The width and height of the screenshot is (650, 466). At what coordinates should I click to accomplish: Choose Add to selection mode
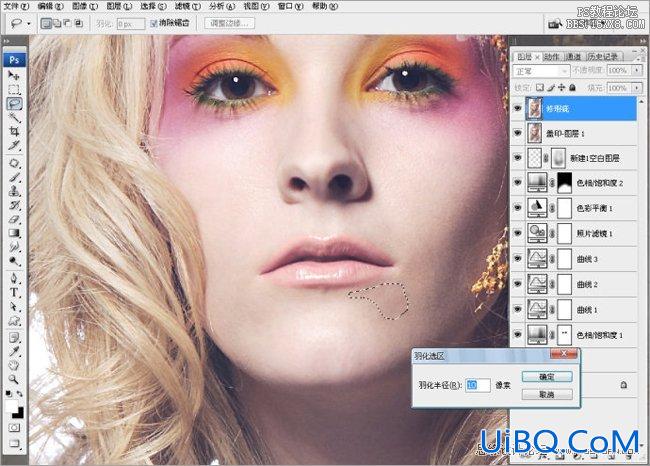57,23
